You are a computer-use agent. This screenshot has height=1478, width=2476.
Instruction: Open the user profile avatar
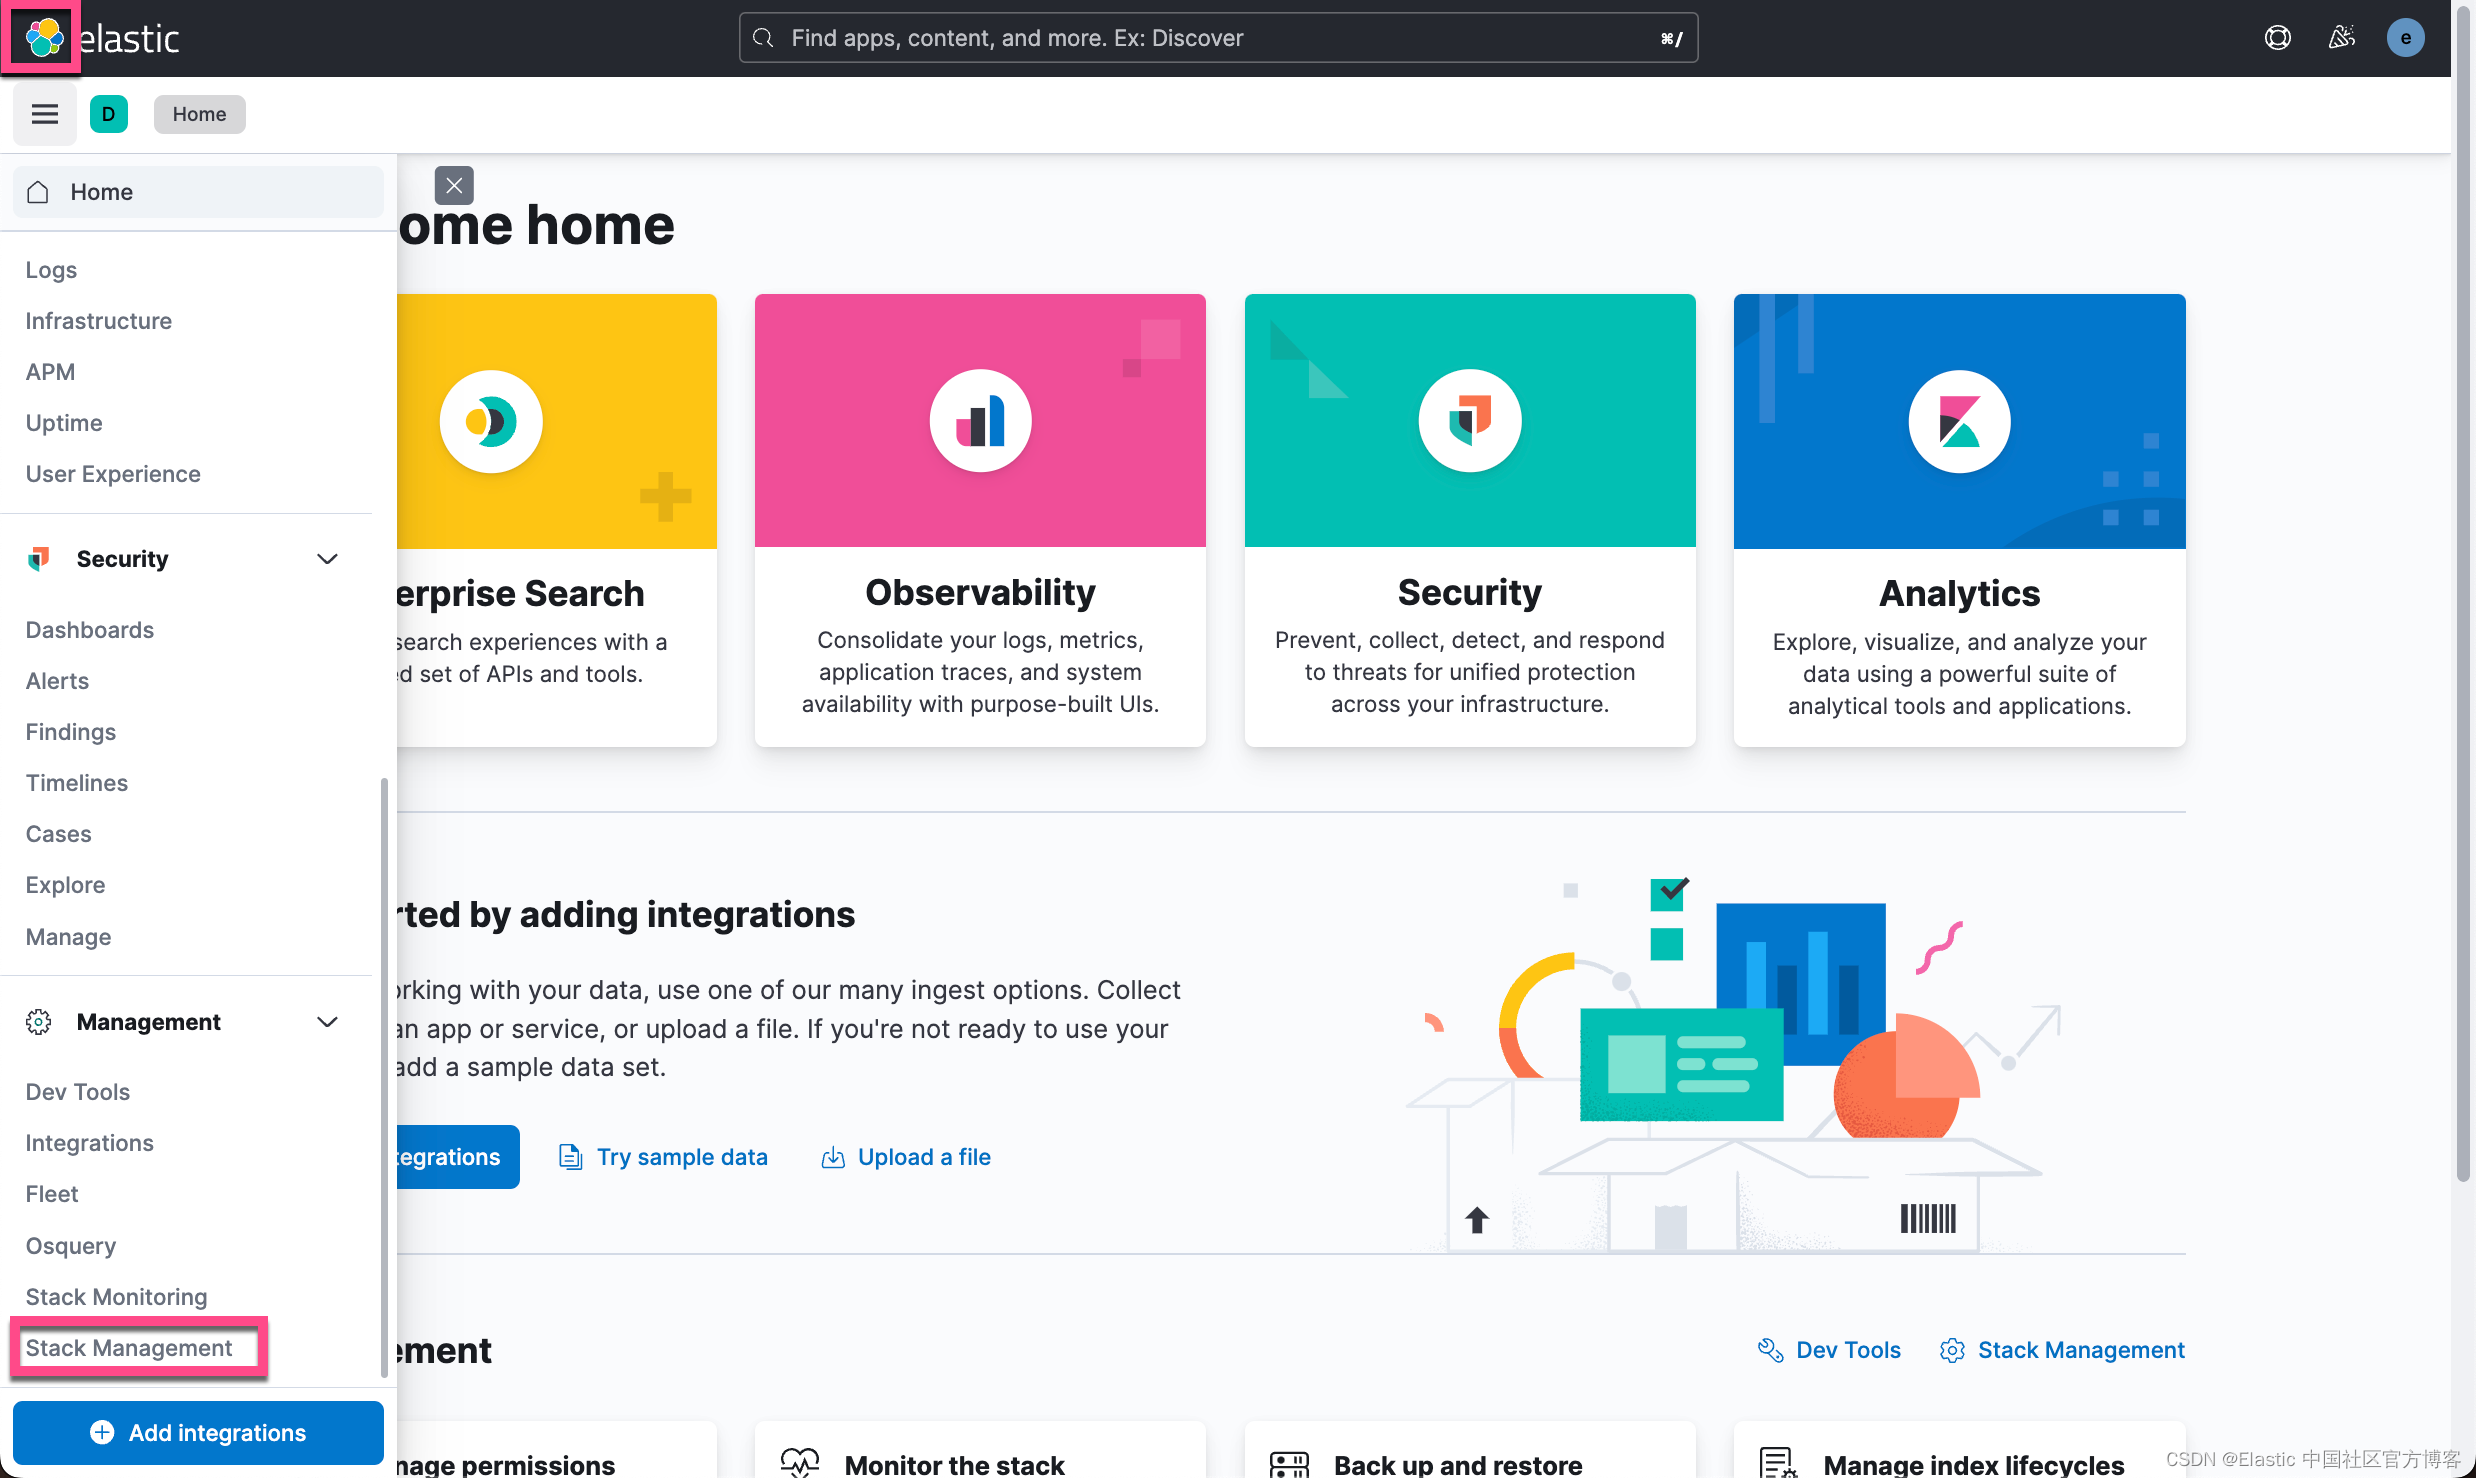2405,38
